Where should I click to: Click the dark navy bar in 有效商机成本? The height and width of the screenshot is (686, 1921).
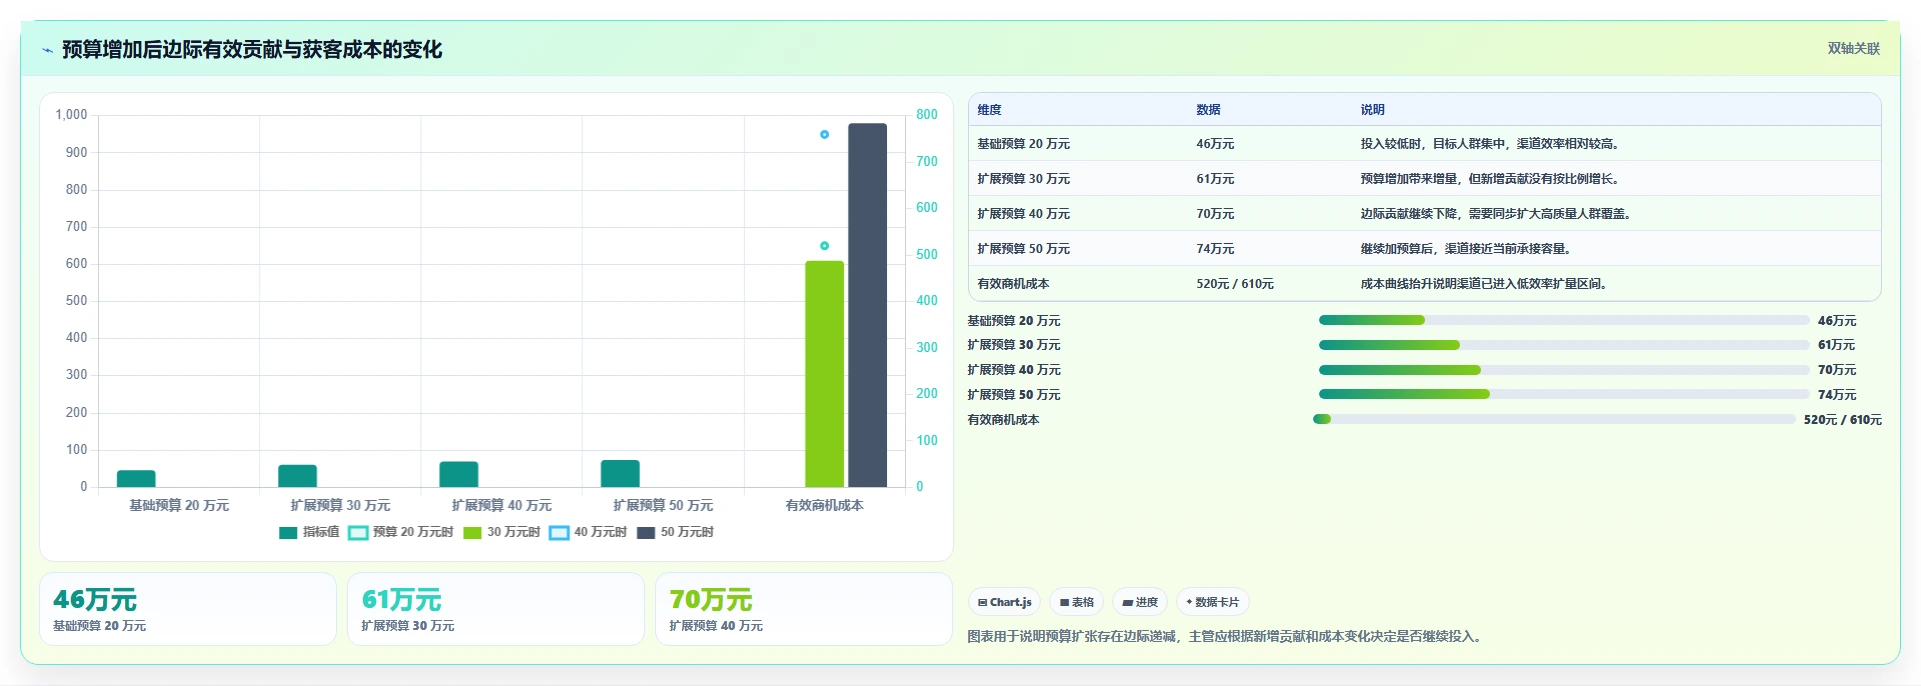coord(867,305)
